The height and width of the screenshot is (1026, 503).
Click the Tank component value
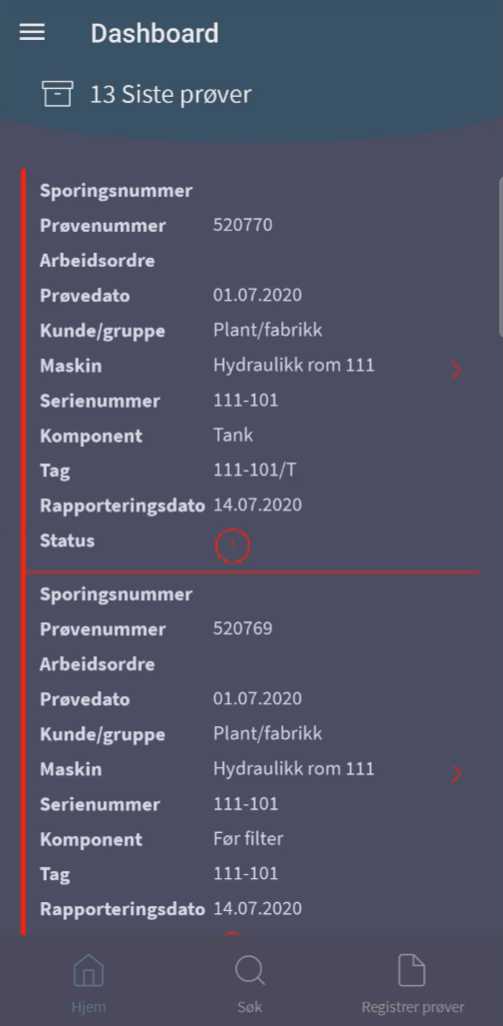[x=233, y=435]
